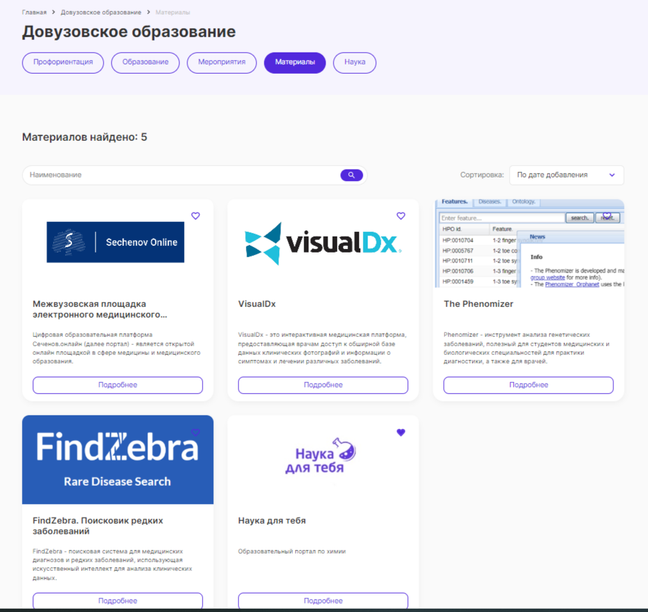Viewport: 648px width, 612px height.
Task: Click the chevron arrow in sort box
Action: pyautogui.click(x=612, y=175)
